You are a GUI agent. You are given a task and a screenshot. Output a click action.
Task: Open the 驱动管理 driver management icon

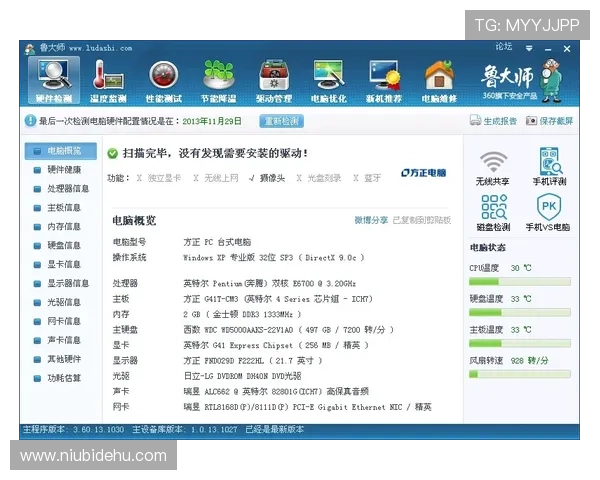coord(274,80)
